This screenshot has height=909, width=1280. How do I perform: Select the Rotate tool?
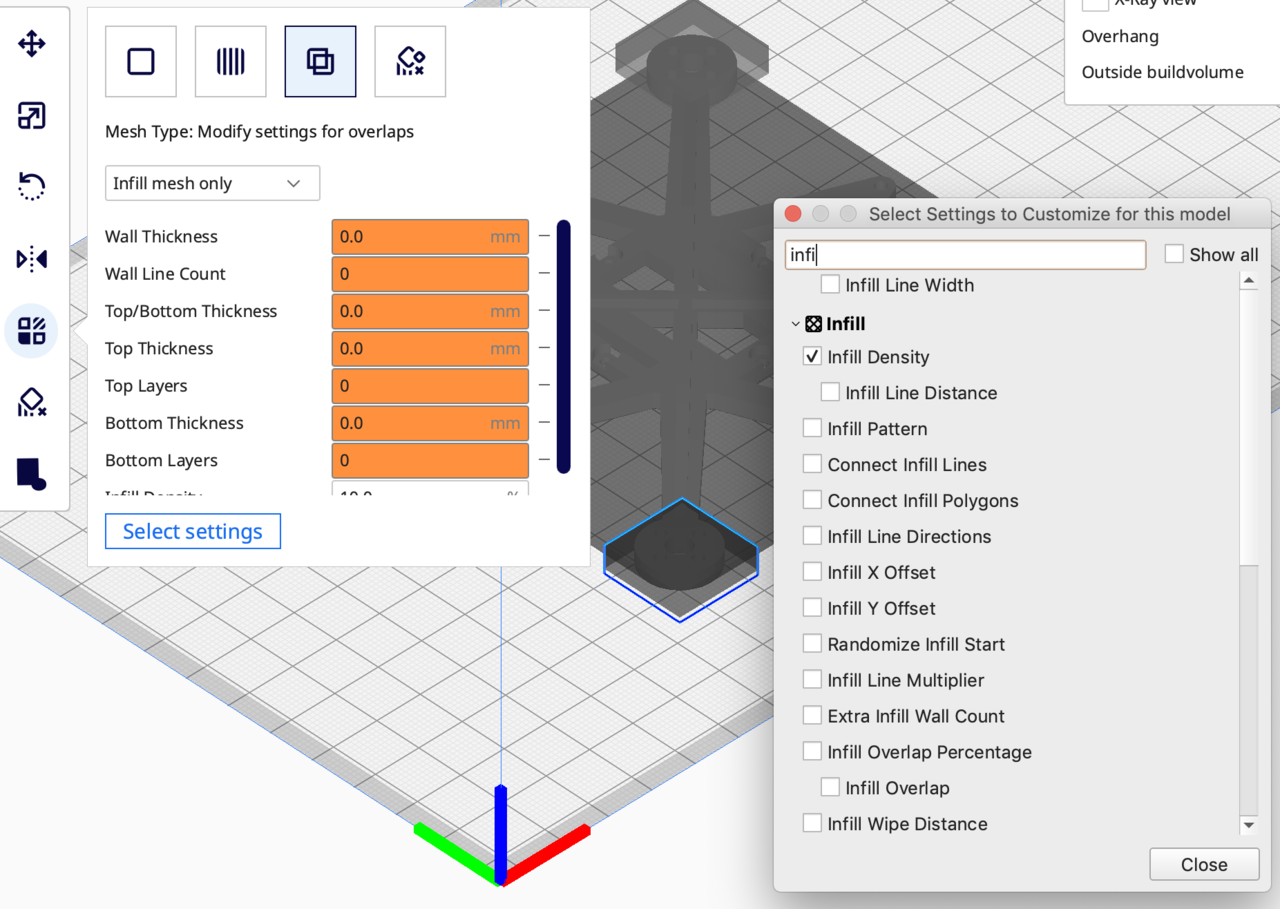[x=32, y=187]
